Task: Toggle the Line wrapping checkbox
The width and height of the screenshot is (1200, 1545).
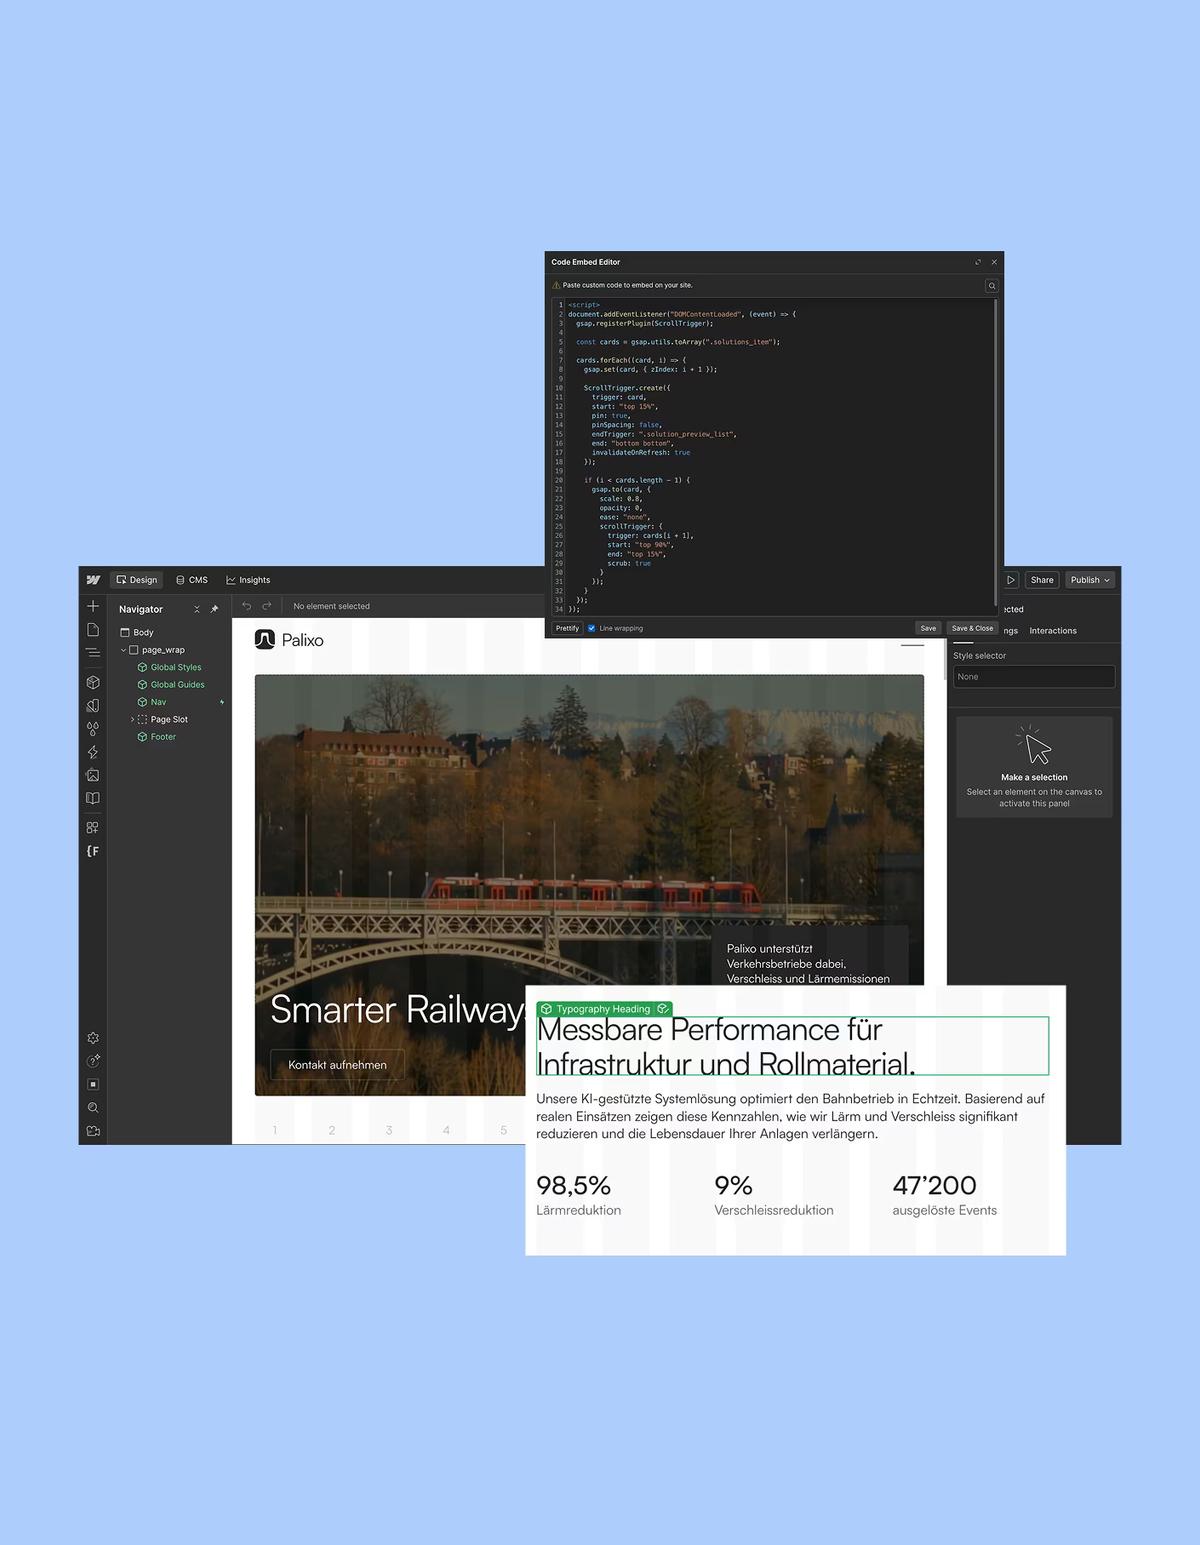Action: pyautogui.click(x=592, y=628)
